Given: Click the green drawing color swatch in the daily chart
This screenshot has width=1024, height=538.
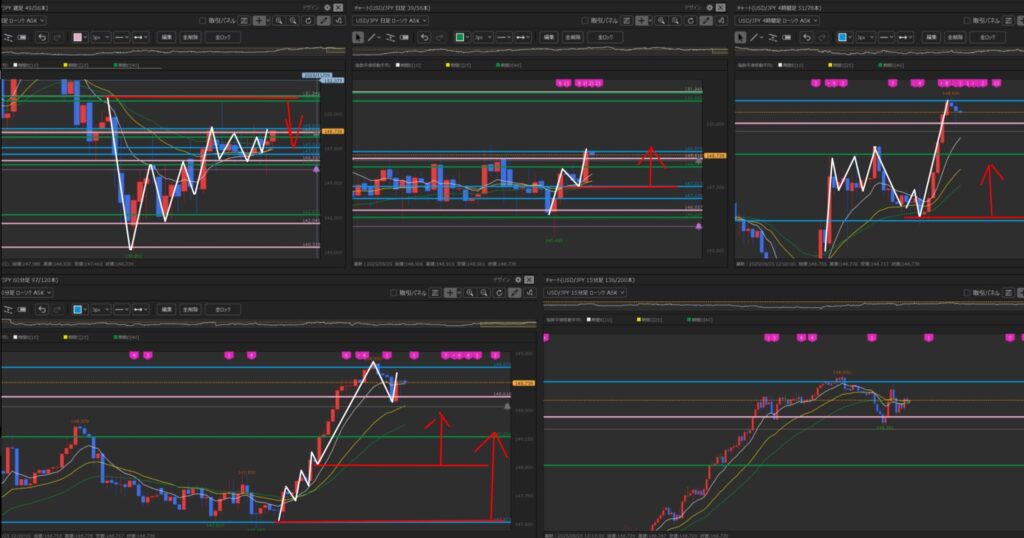Looking at the screenshot, I should click(x=460, y=37).
